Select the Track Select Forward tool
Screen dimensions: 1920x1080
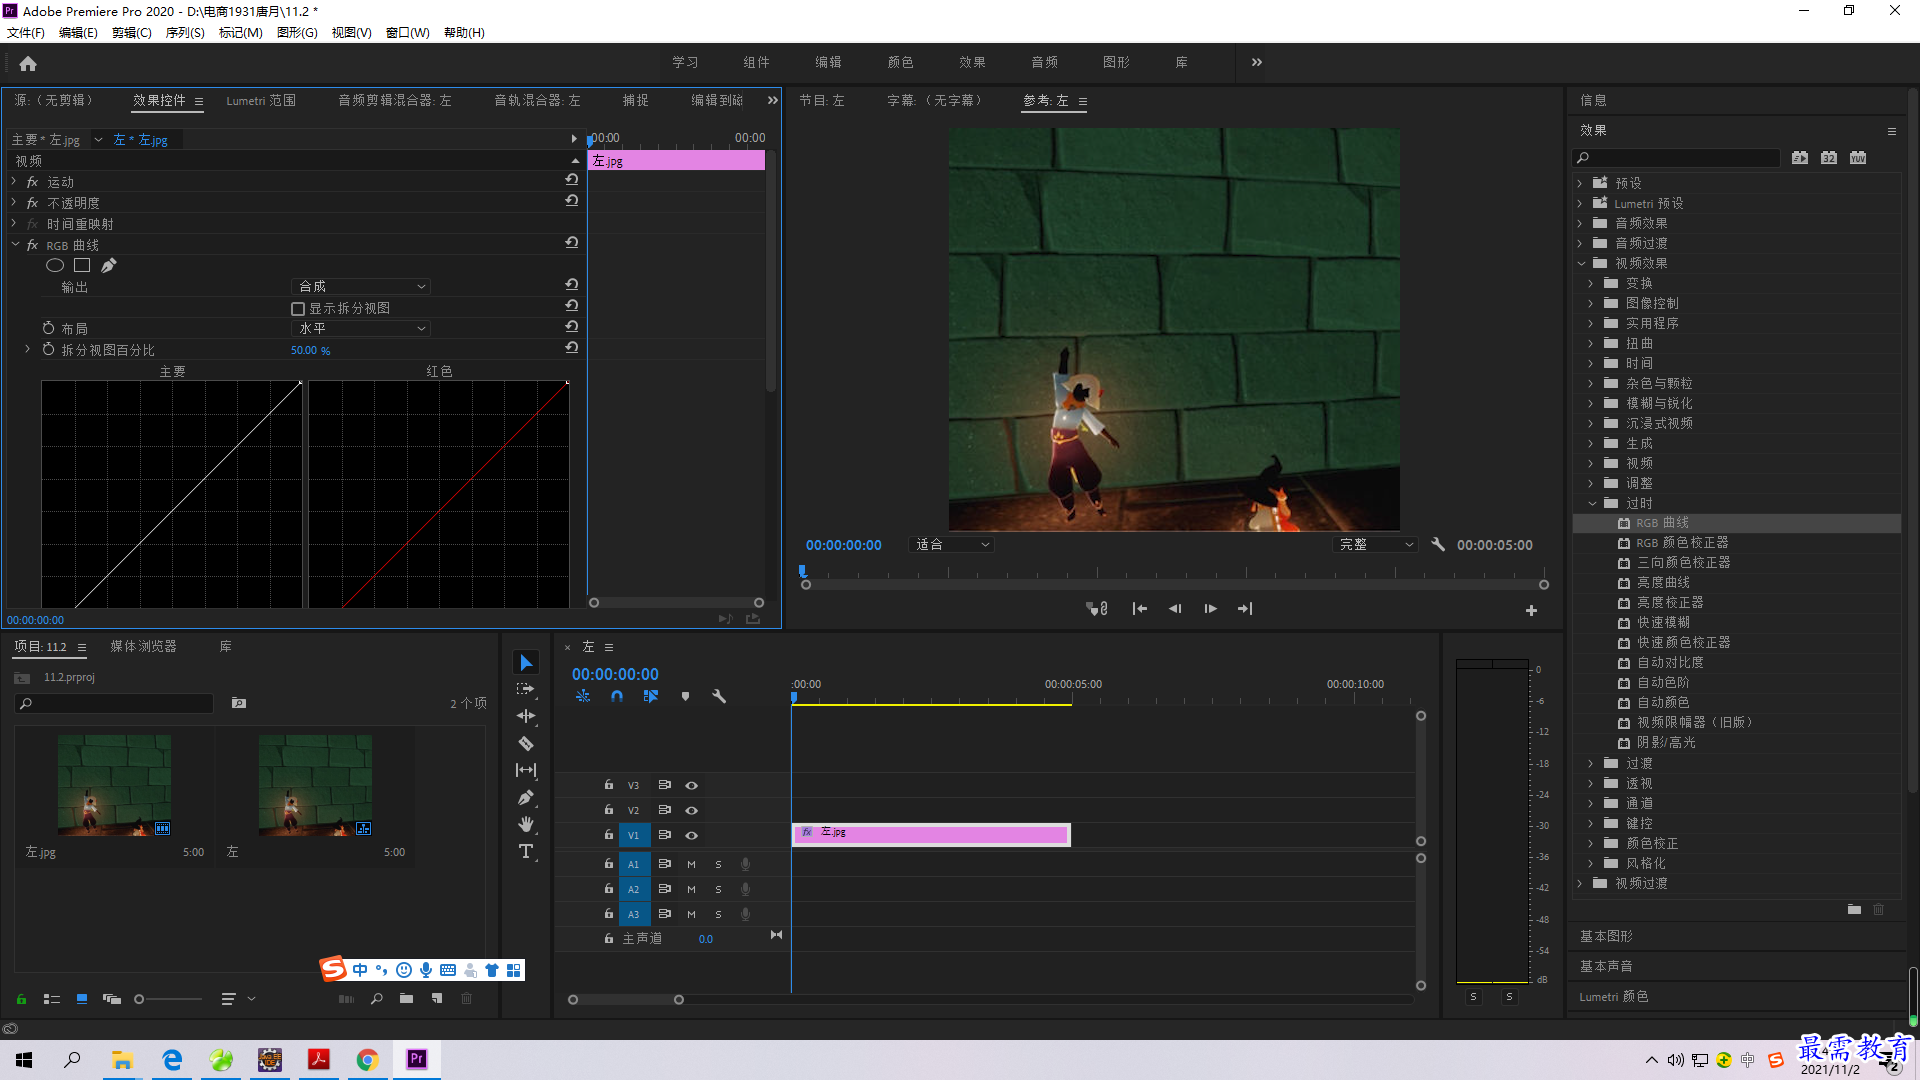[526, 690]
